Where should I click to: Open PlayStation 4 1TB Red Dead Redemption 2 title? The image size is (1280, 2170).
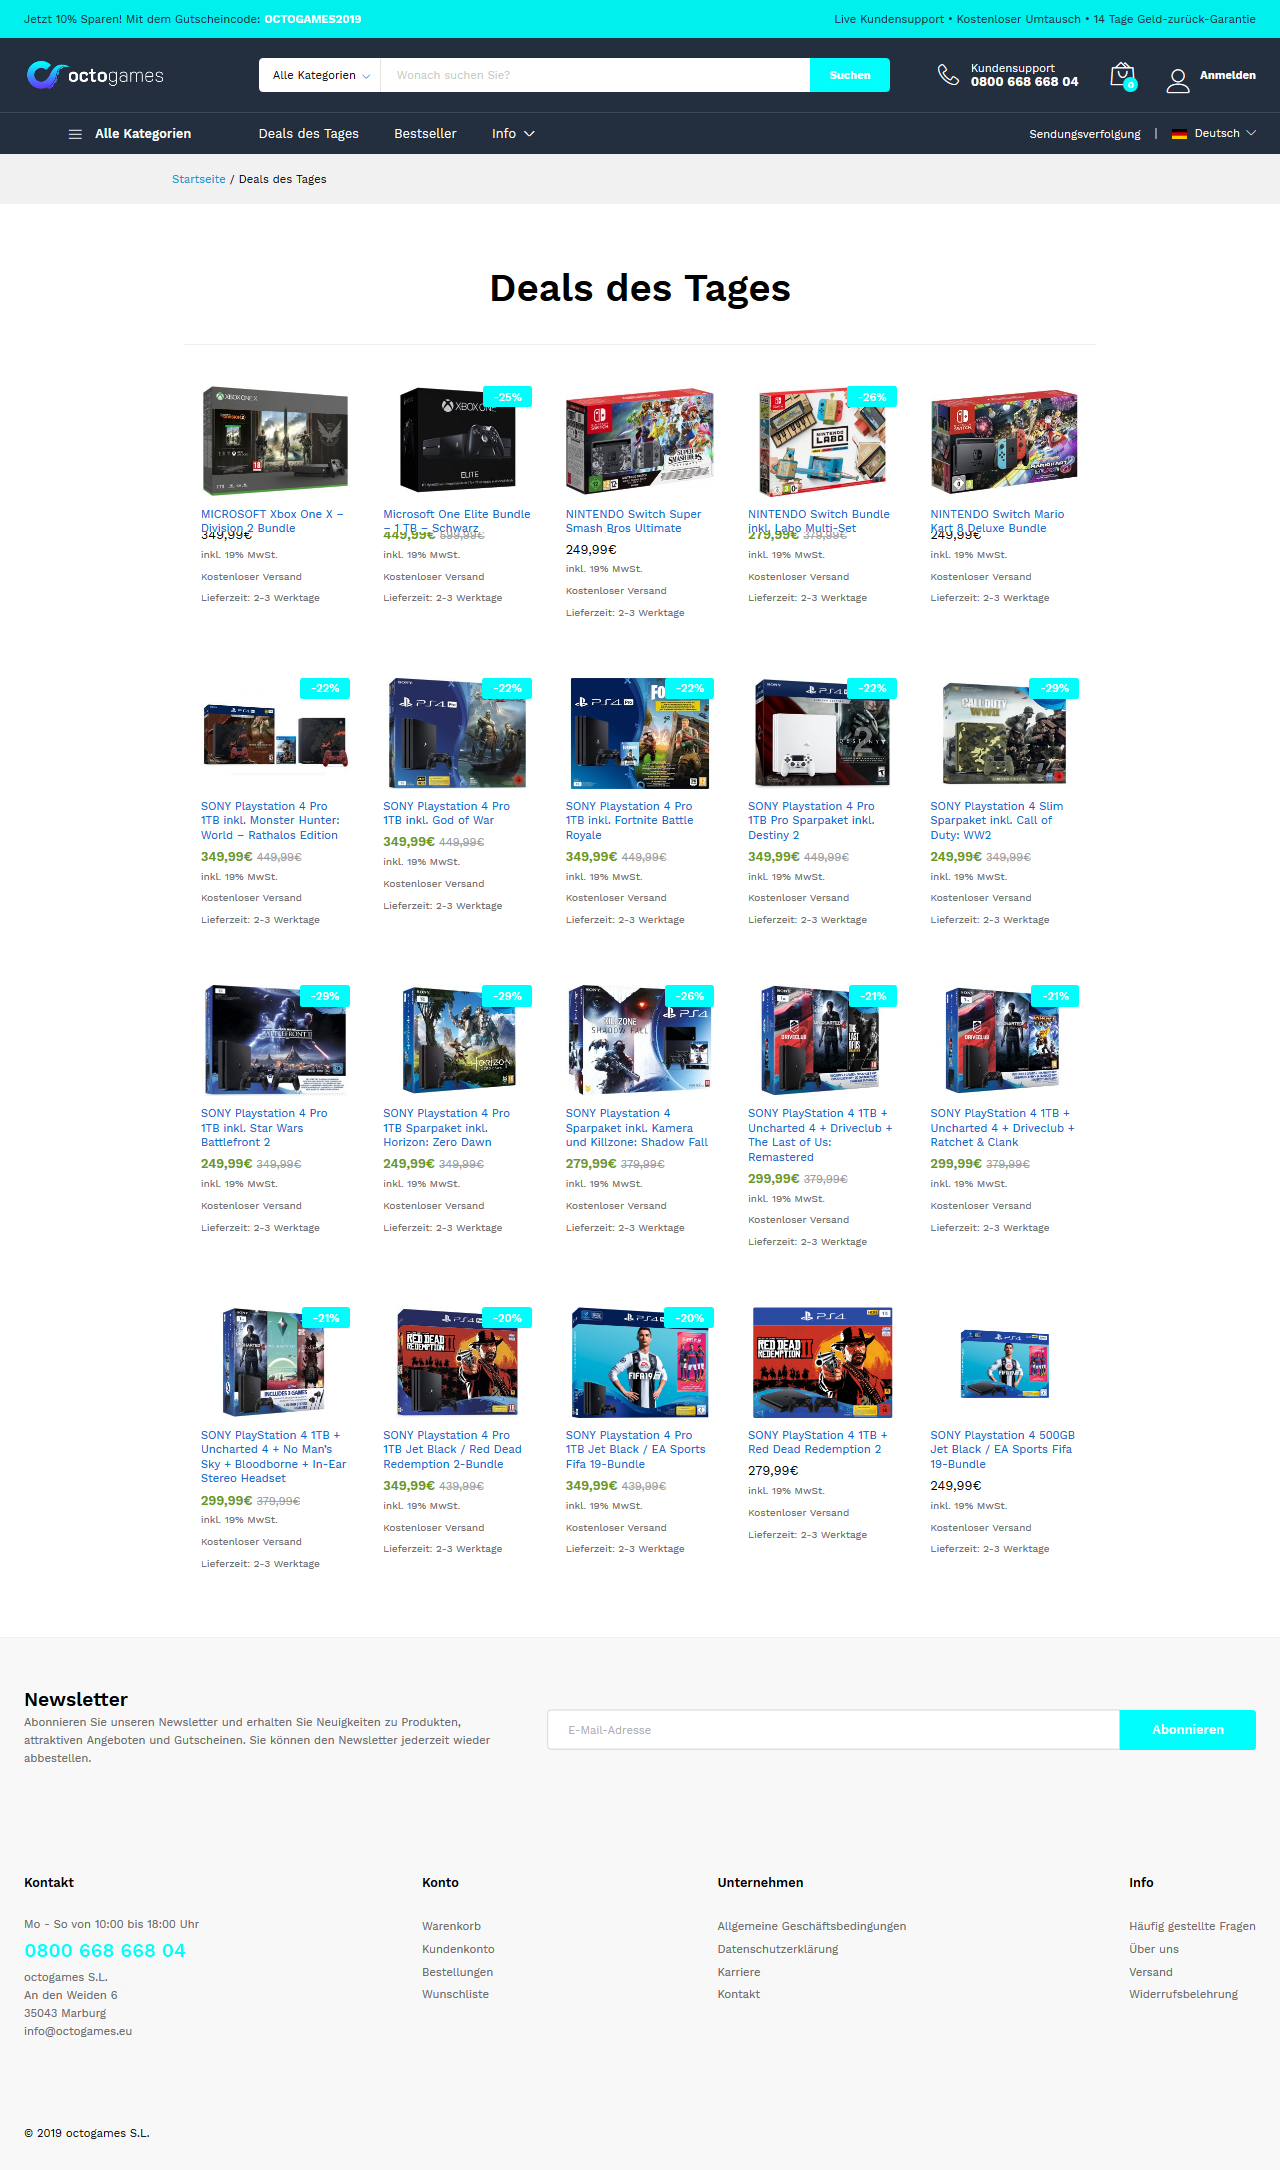click(x=817, y=1443)
